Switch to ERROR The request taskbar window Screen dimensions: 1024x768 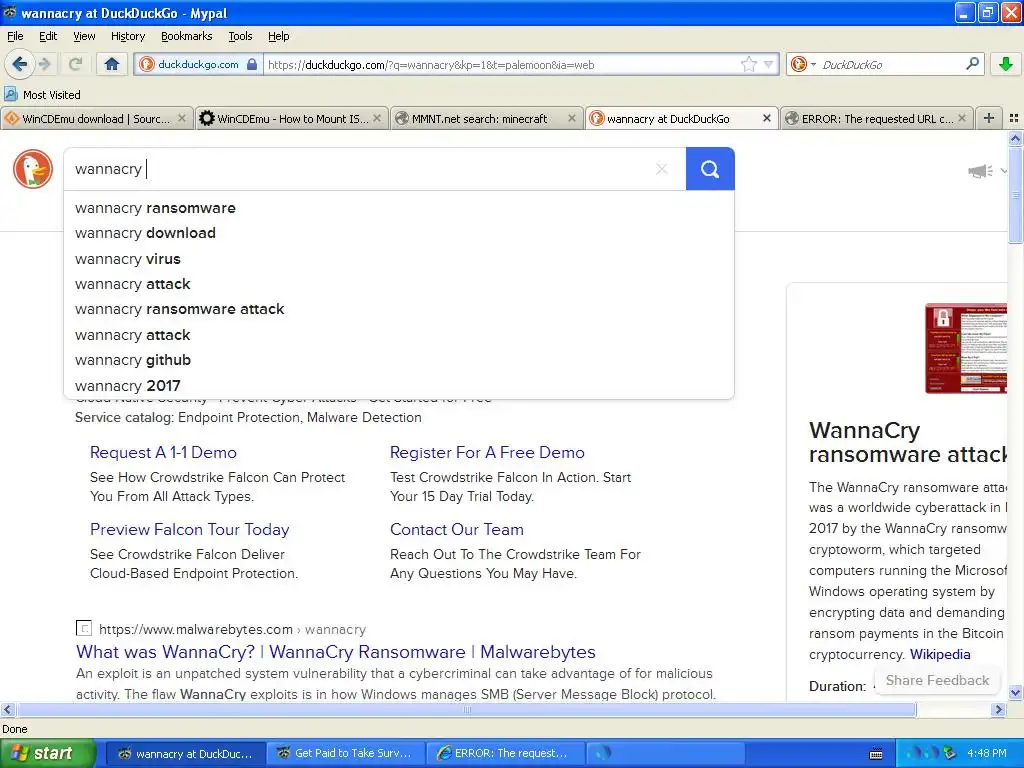click(x=505, y=754)
